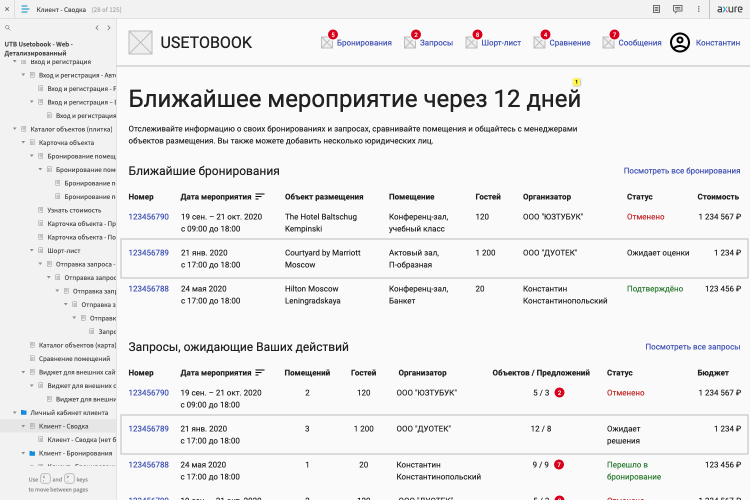This screenshot has width=750, height=500.
Task: Click red badge 2 in 5 / 3 row
Action: click(559, 393)
